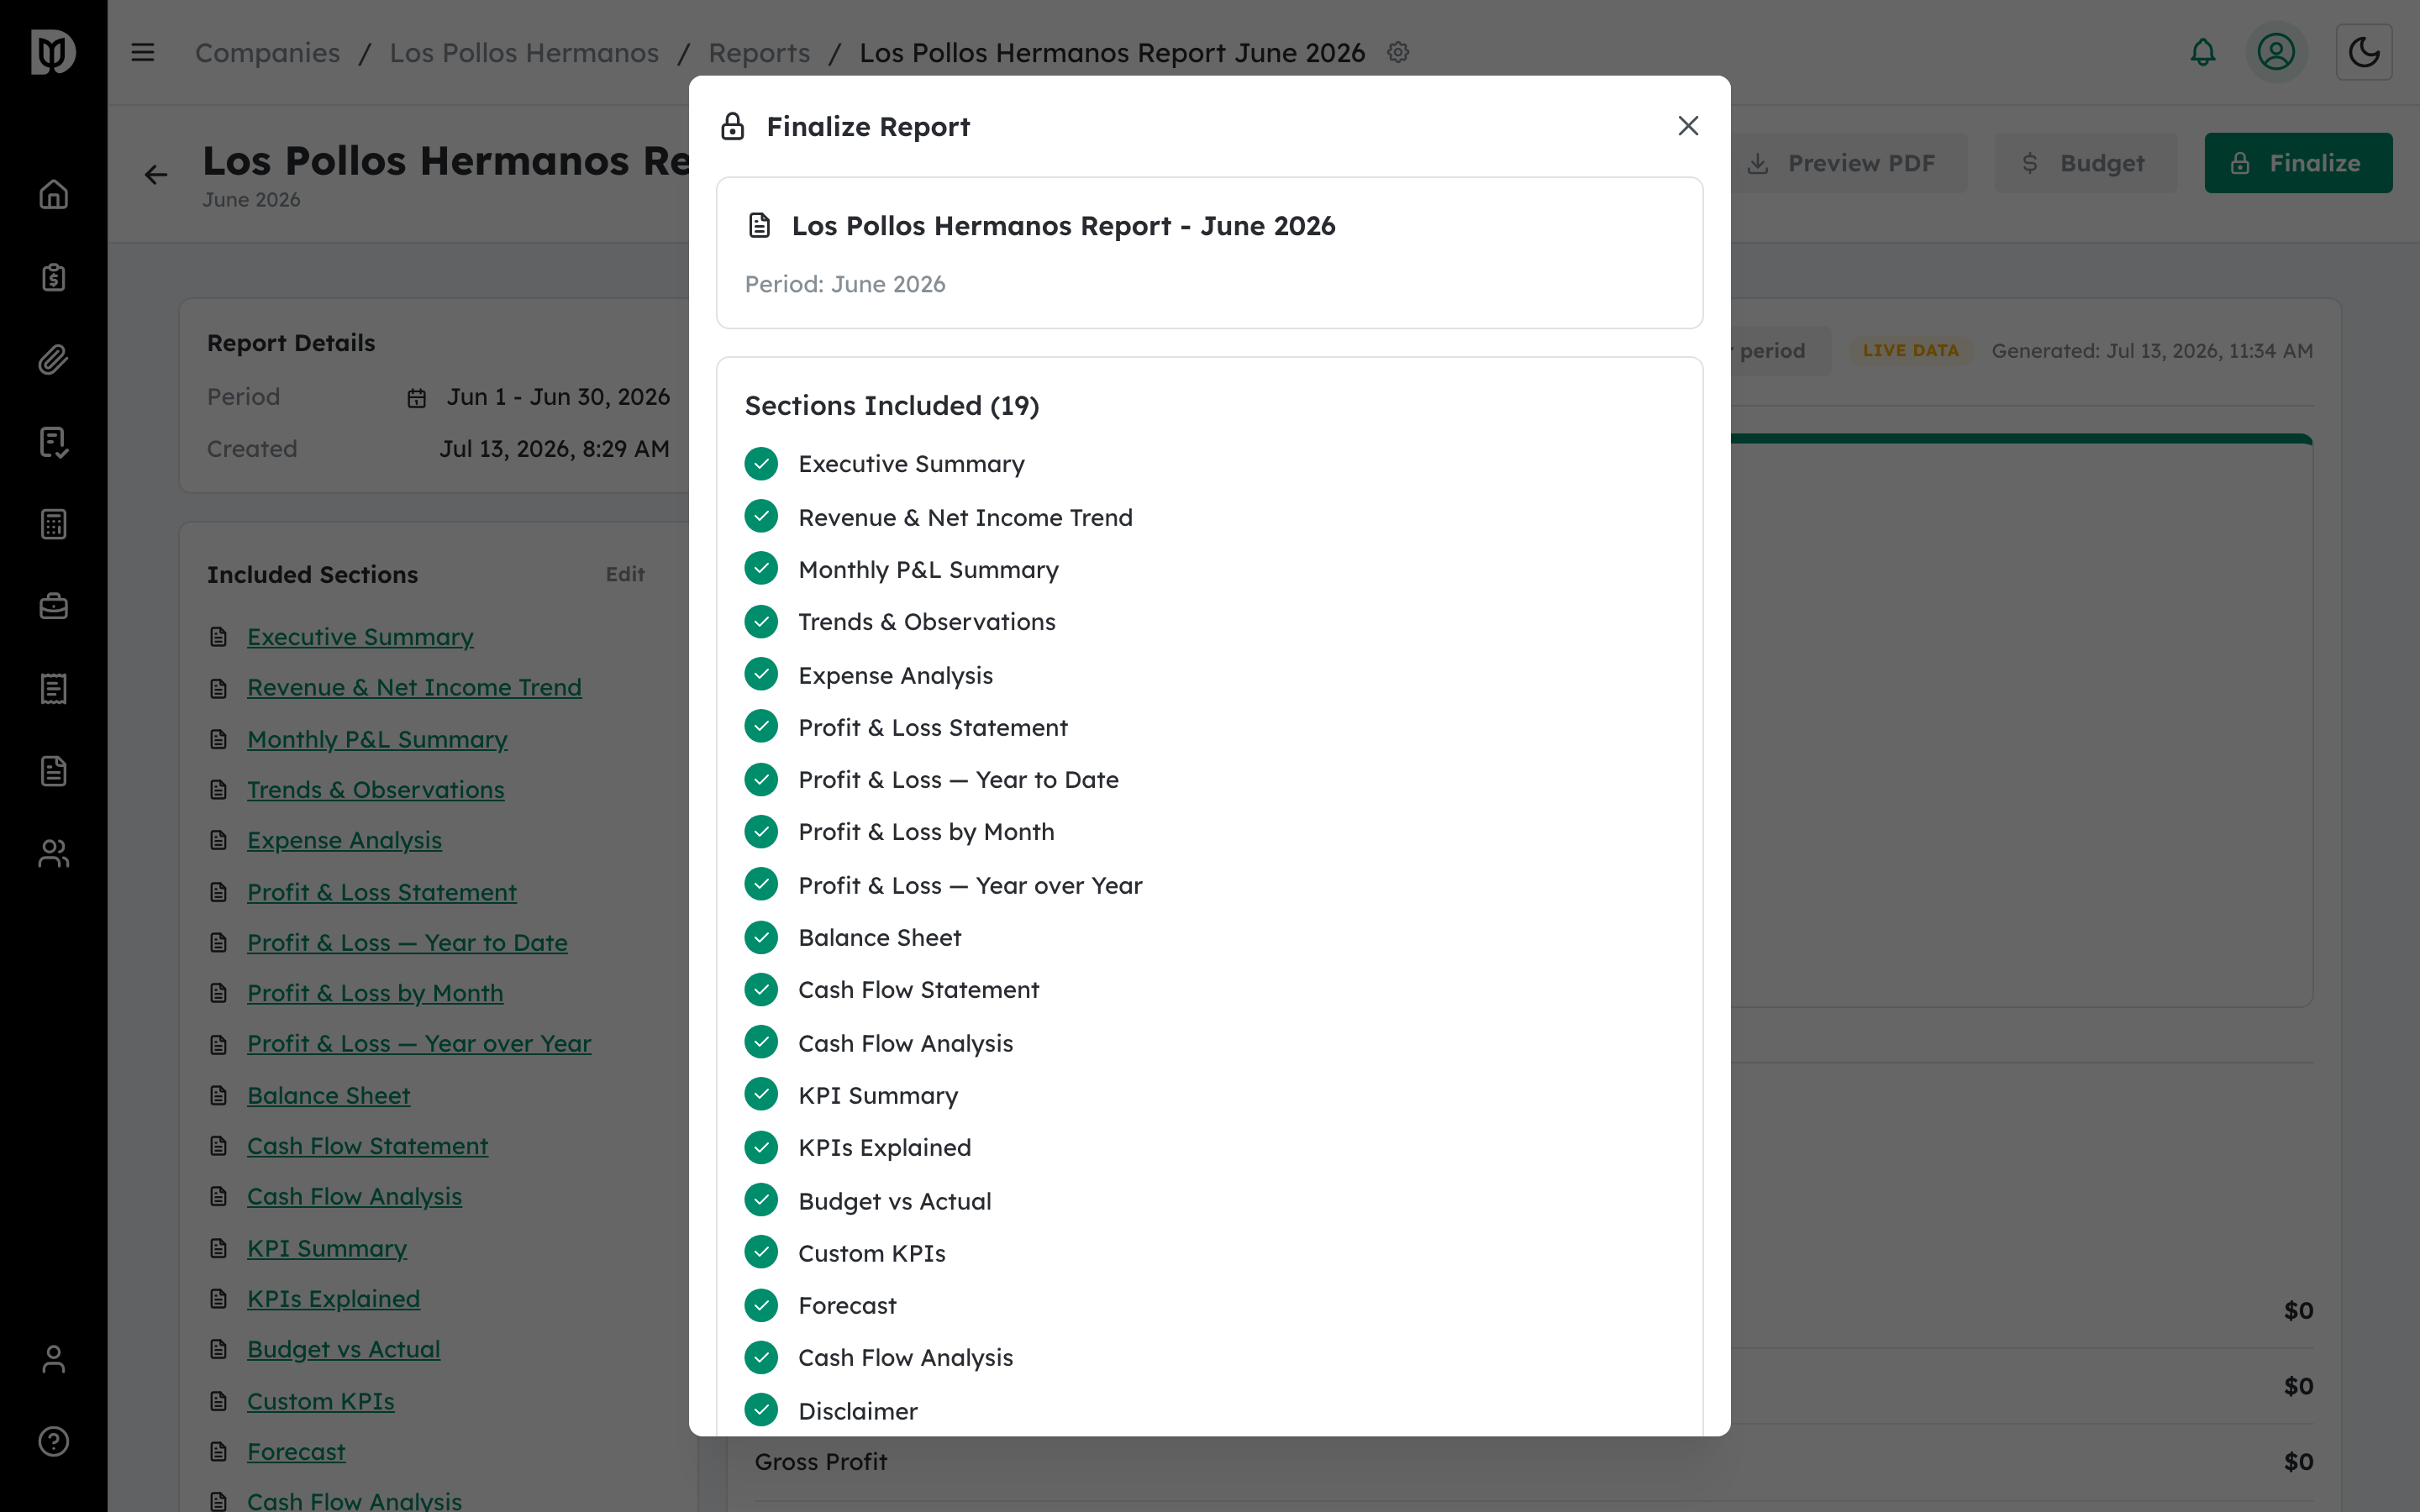Click 'Generated: Jul 13, 2026, 11:34 AM' text

click(2152, 351)
